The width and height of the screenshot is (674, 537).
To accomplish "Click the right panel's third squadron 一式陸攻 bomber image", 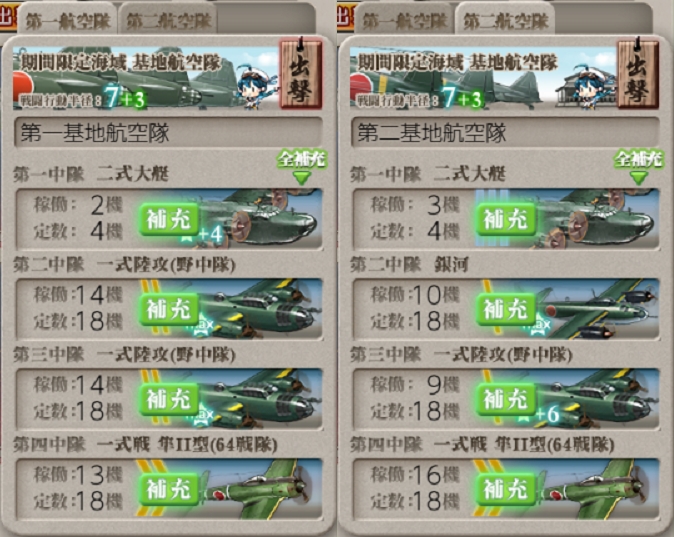I will click(x=597, y=399).
